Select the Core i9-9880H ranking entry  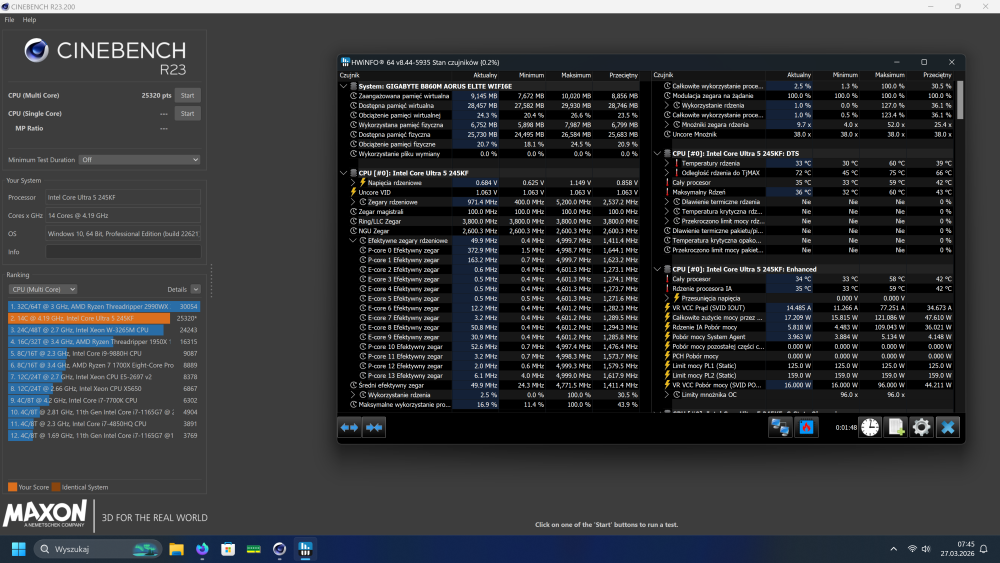point(104,353)
